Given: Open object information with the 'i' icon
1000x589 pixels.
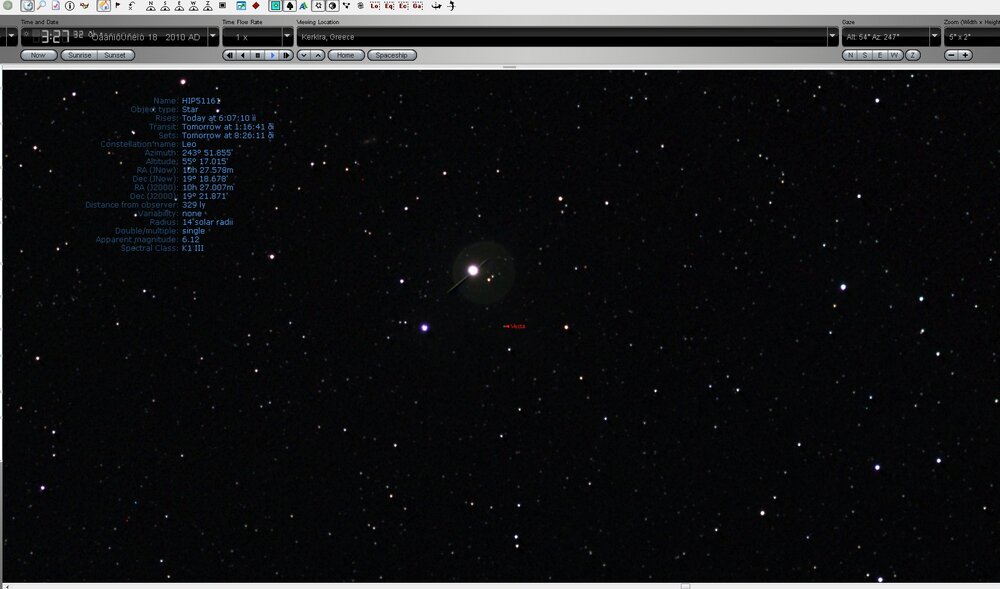Looking at the screenshot, I should pyautogui.click(x=69, y=6).
